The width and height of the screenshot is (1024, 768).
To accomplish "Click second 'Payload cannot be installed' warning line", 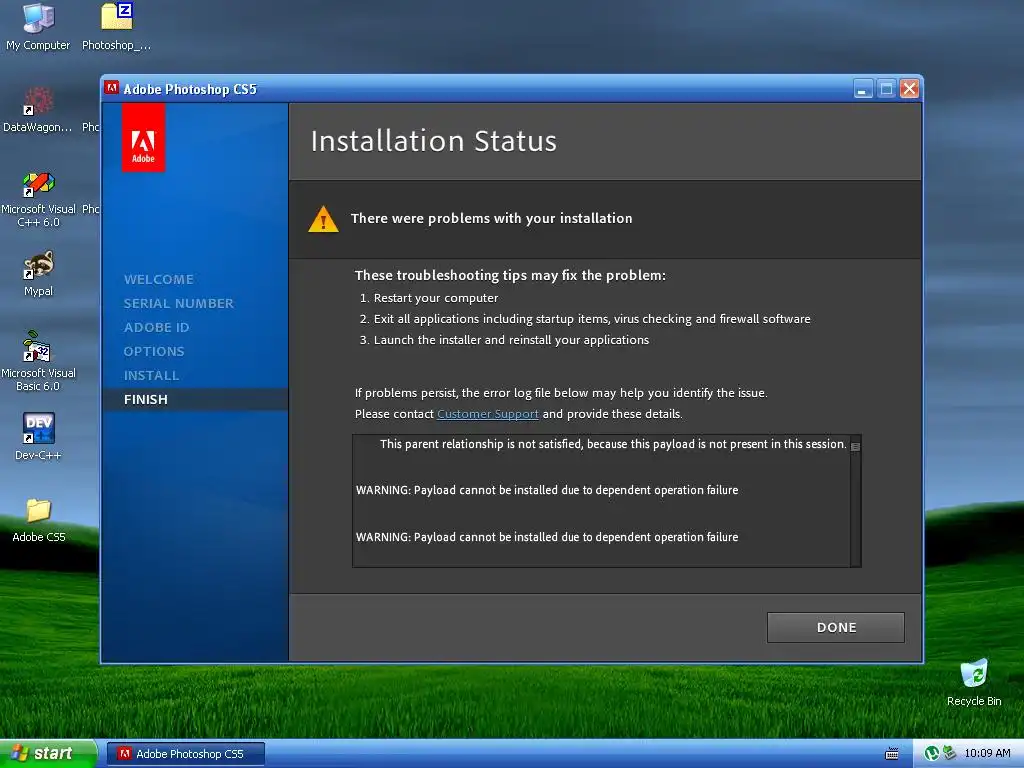I will coord(547,537).
